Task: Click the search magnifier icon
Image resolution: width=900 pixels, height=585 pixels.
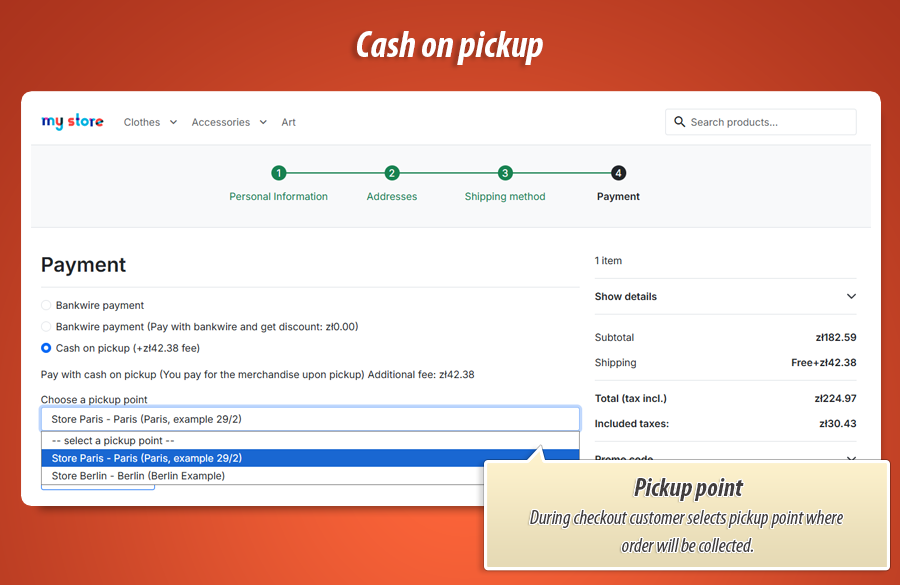Action: [x=680, y=122]
